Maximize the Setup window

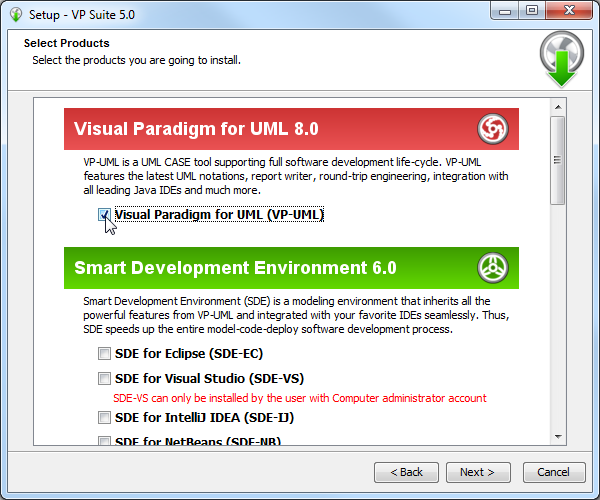[x=532, y=11]
